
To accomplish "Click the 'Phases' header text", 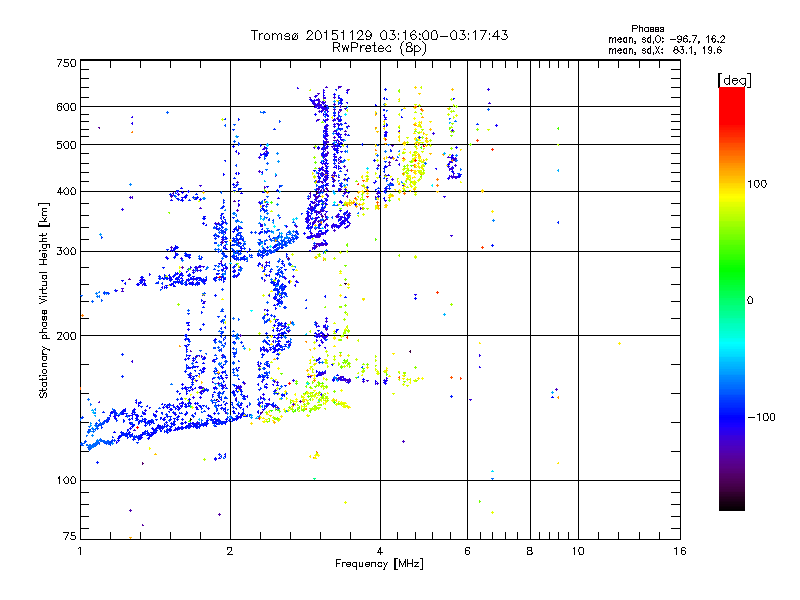I will pyautogui.click(x=647, y=29).
